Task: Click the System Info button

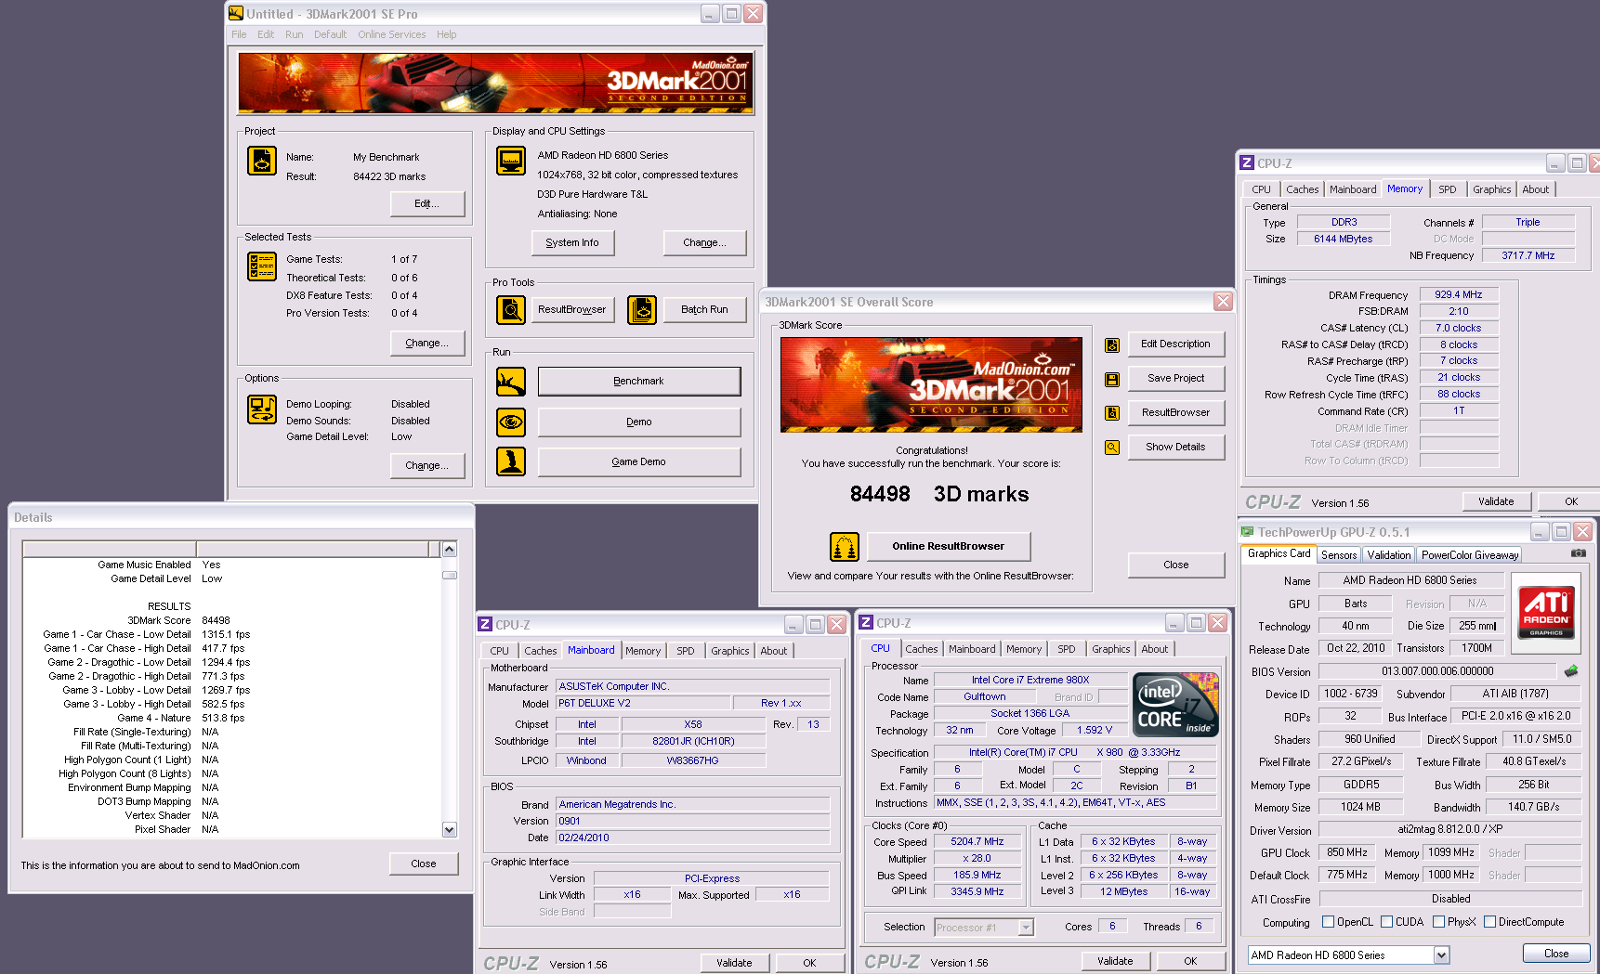Action: point(572,243)
